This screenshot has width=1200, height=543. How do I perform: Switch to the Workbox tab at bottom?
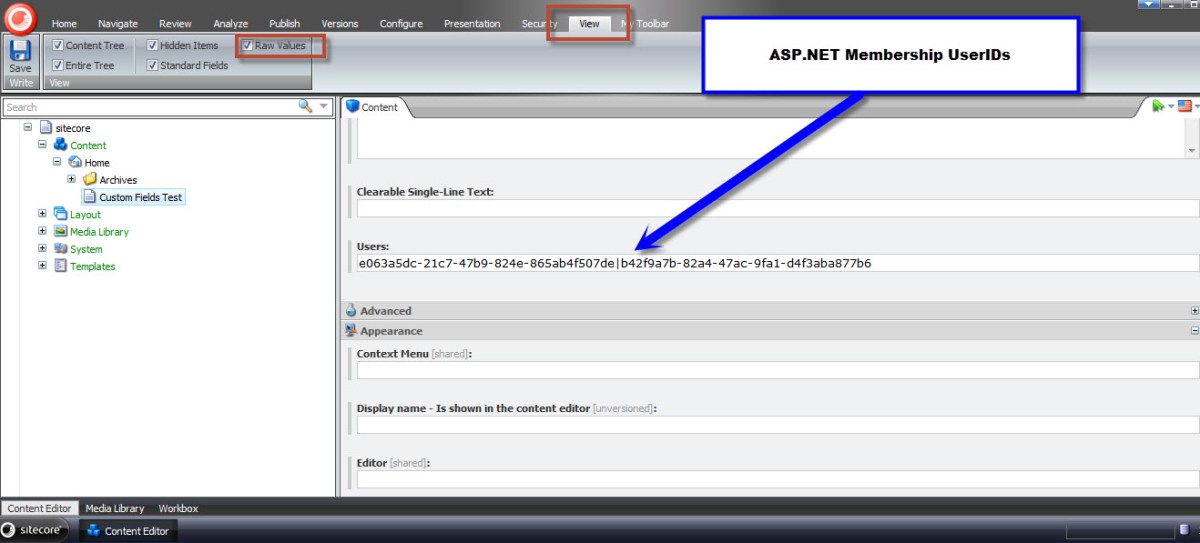(178, 508)
